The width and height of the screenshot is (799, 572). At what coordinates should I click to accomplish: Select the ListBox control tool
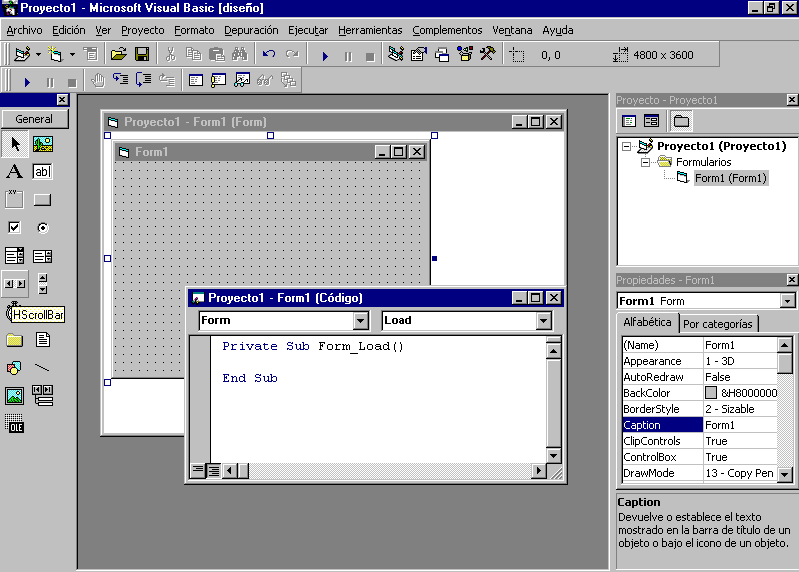click(x=43, y=256)
